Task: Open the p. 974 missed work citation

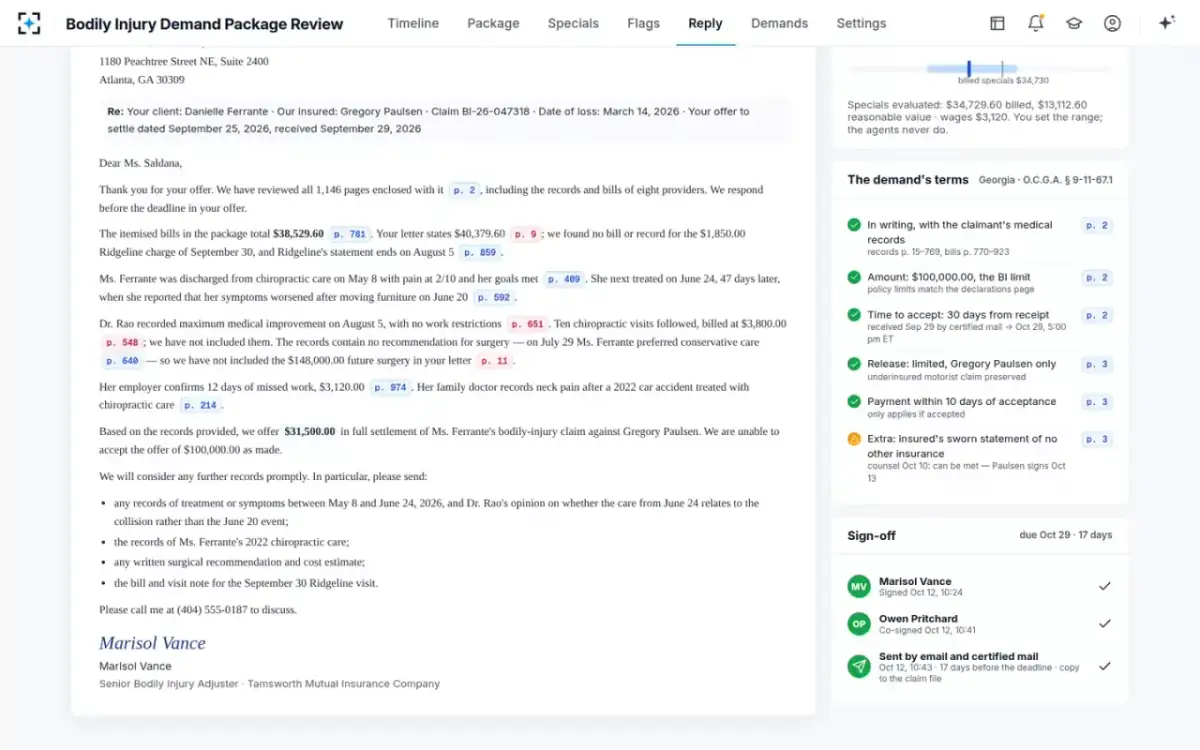Action: click(x=391, y=387)
